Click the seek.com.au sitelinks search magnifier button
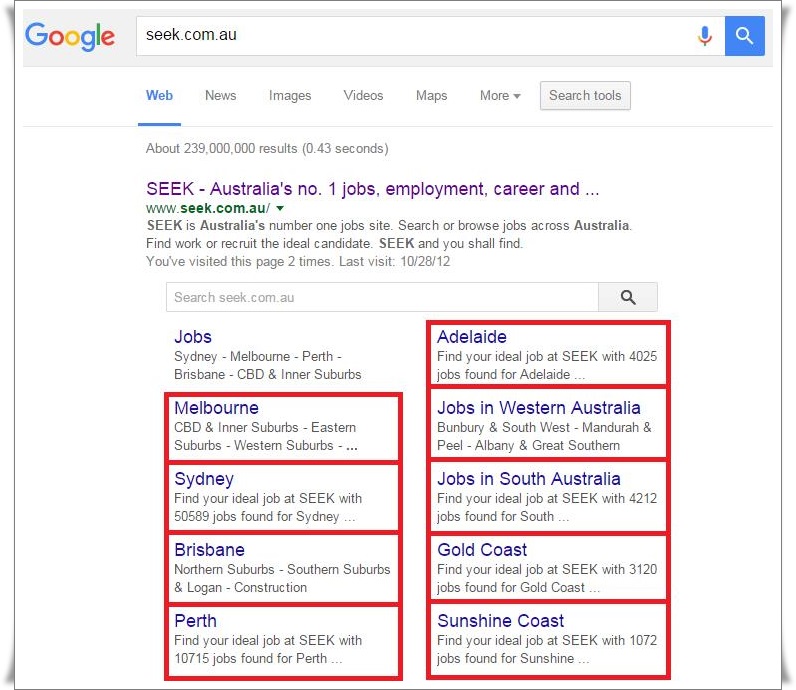Image resolution: width=796 pixels, height=690 pixels. click(x=628, y=297)
